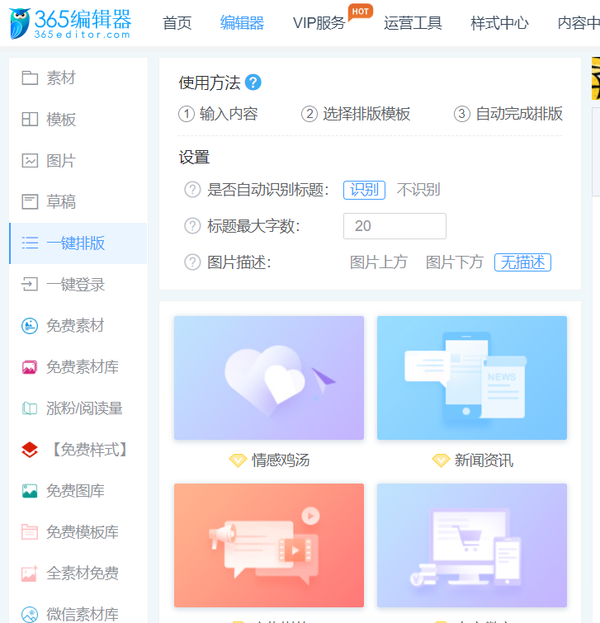Choose 图片上方 for image description

coord(379,262)
